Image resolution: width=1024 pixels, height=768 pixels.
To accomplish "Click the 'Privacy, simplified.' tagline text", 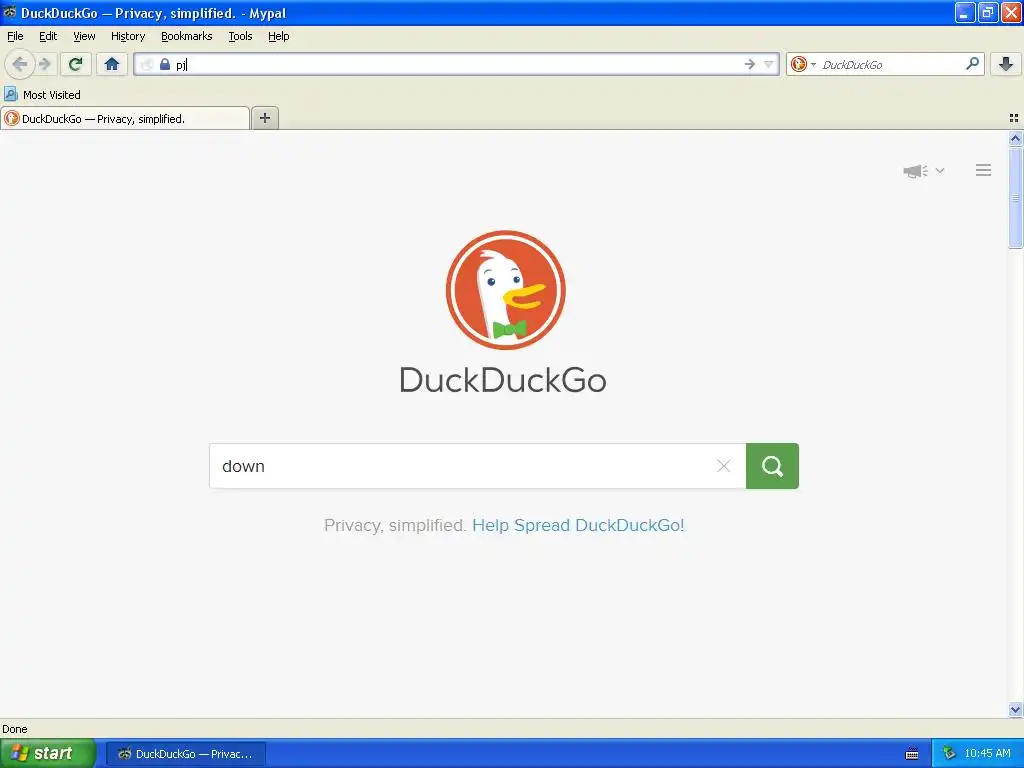I will click(x=394, y=525).
